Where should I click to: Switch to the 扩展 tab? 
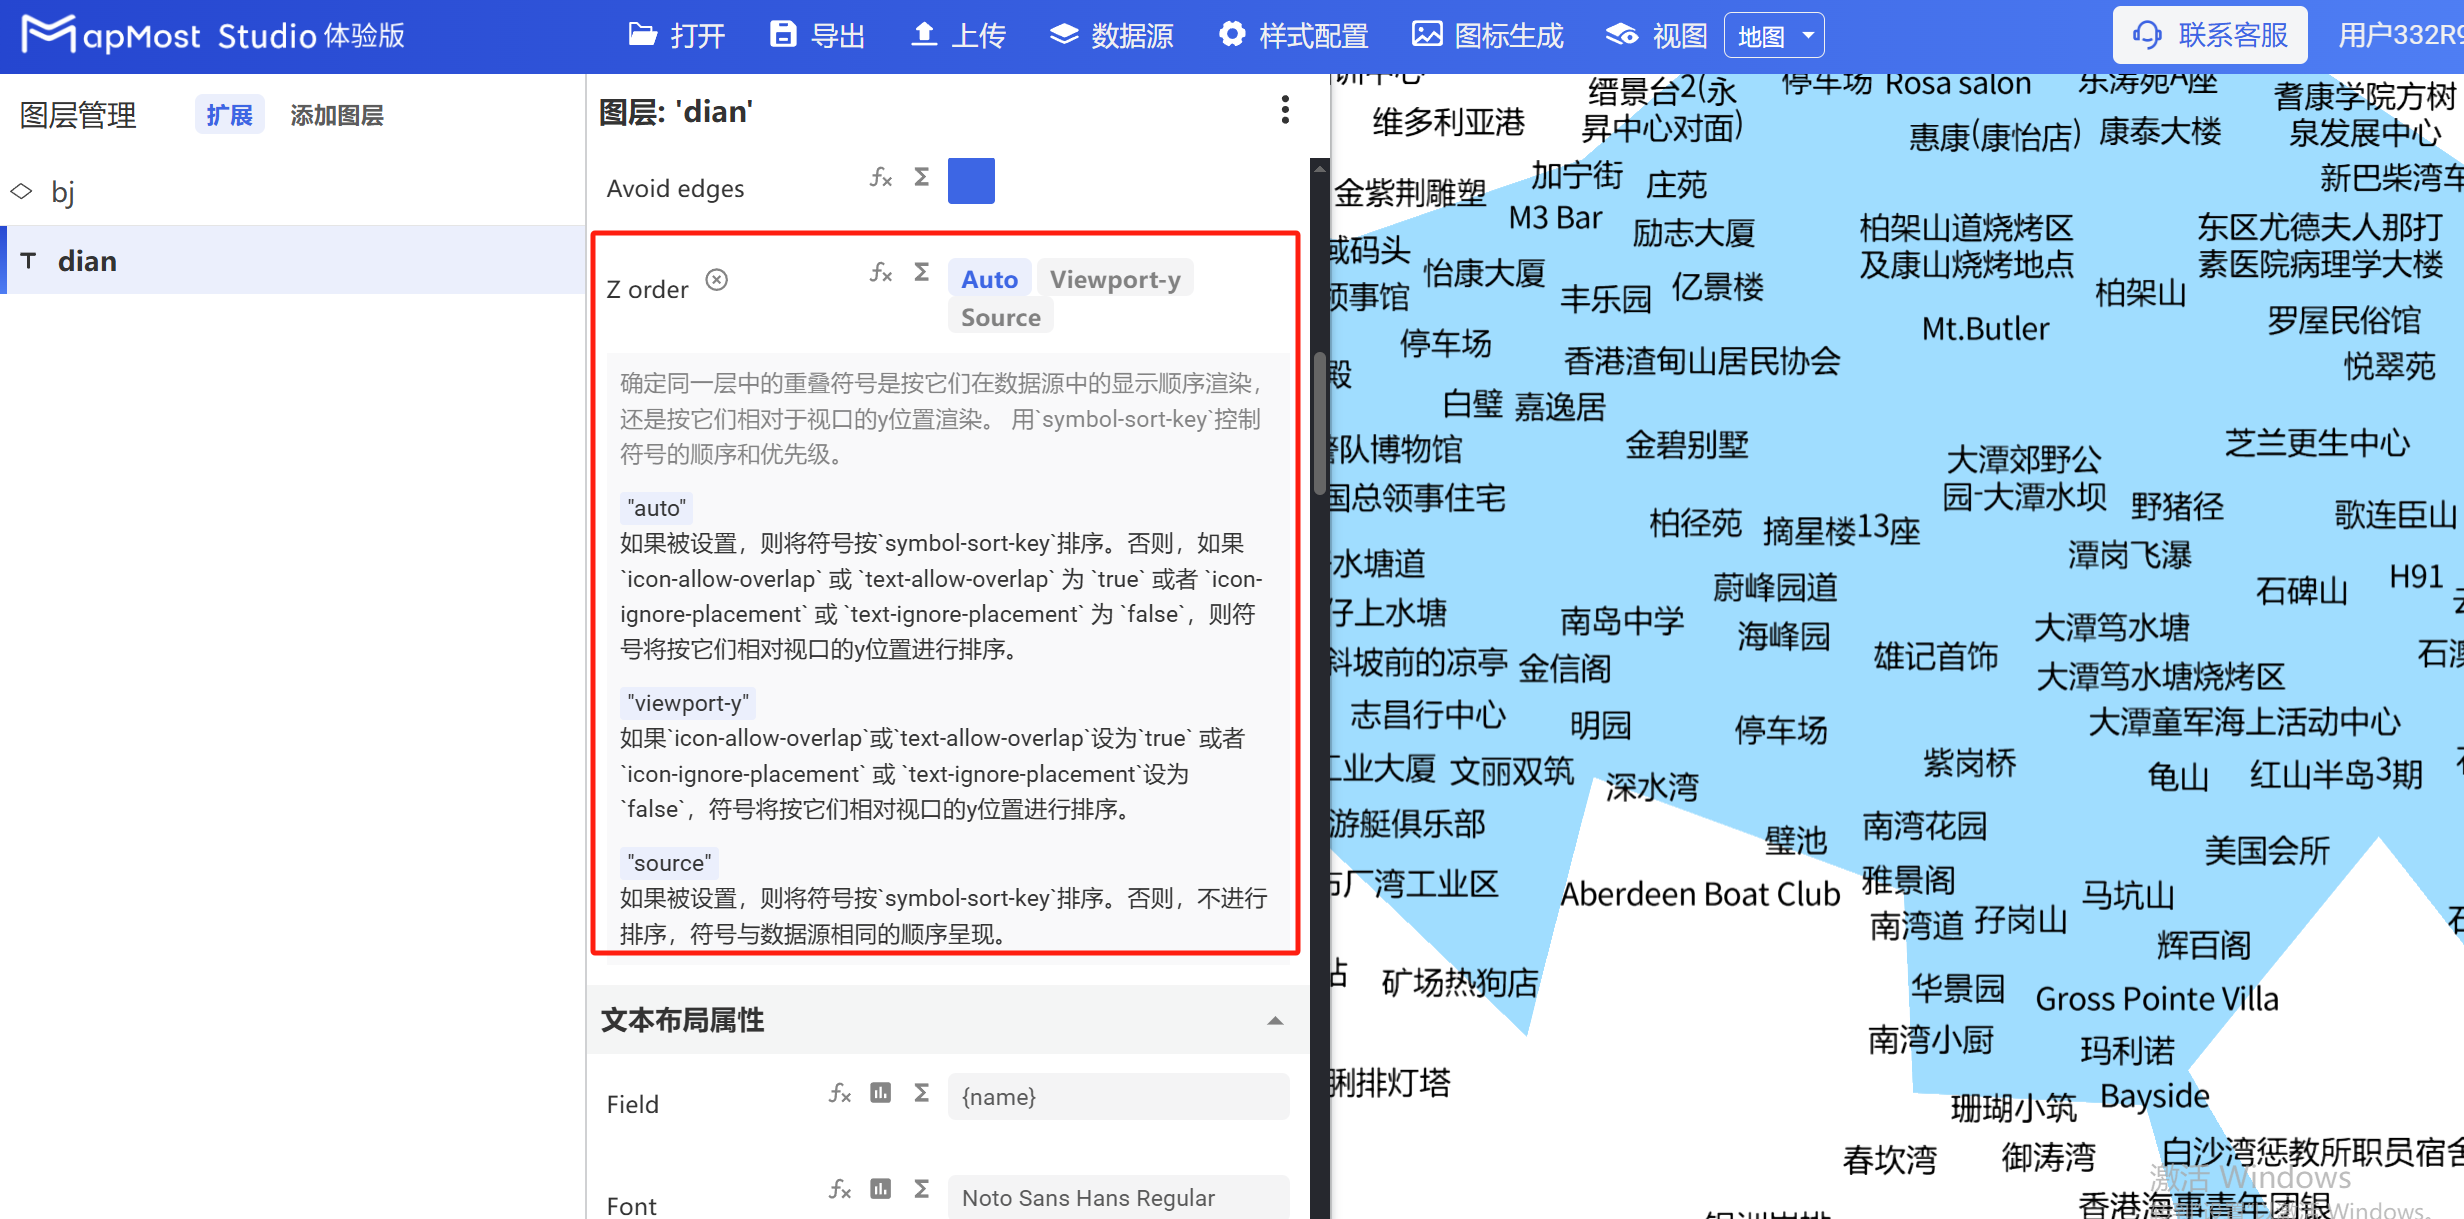click(228, 114)
